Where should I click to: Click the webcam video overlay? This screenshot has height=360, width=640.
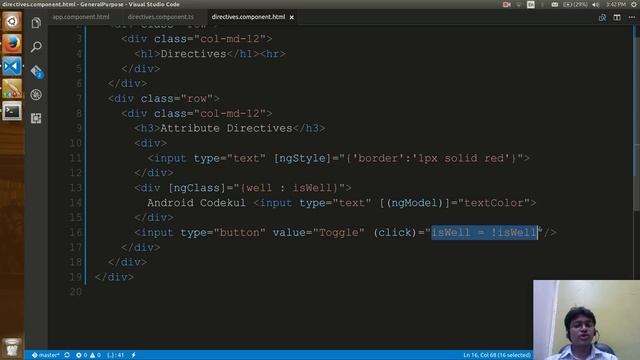586,320
